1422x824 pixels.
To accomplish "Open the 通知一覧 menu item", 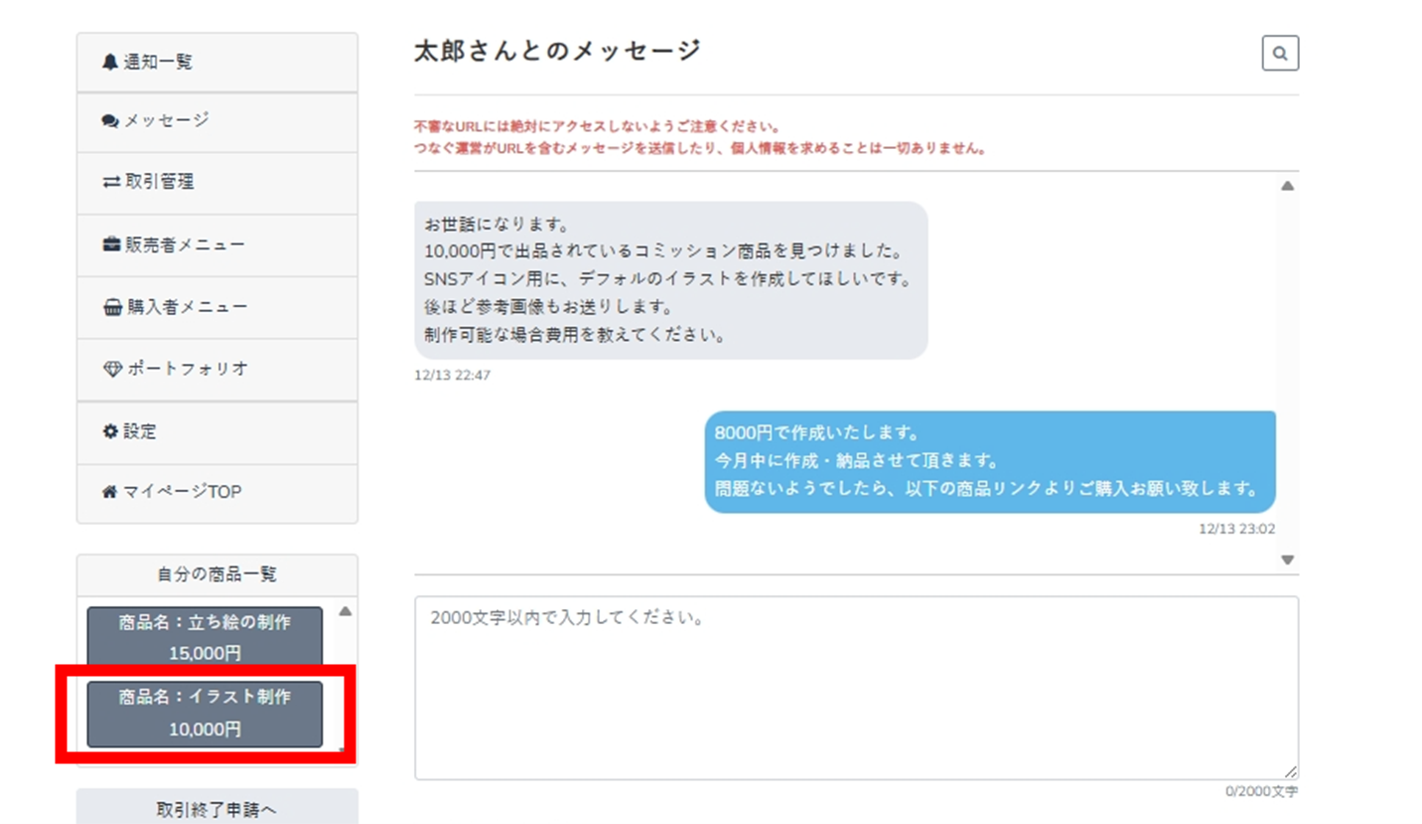I will pos(217,63).
